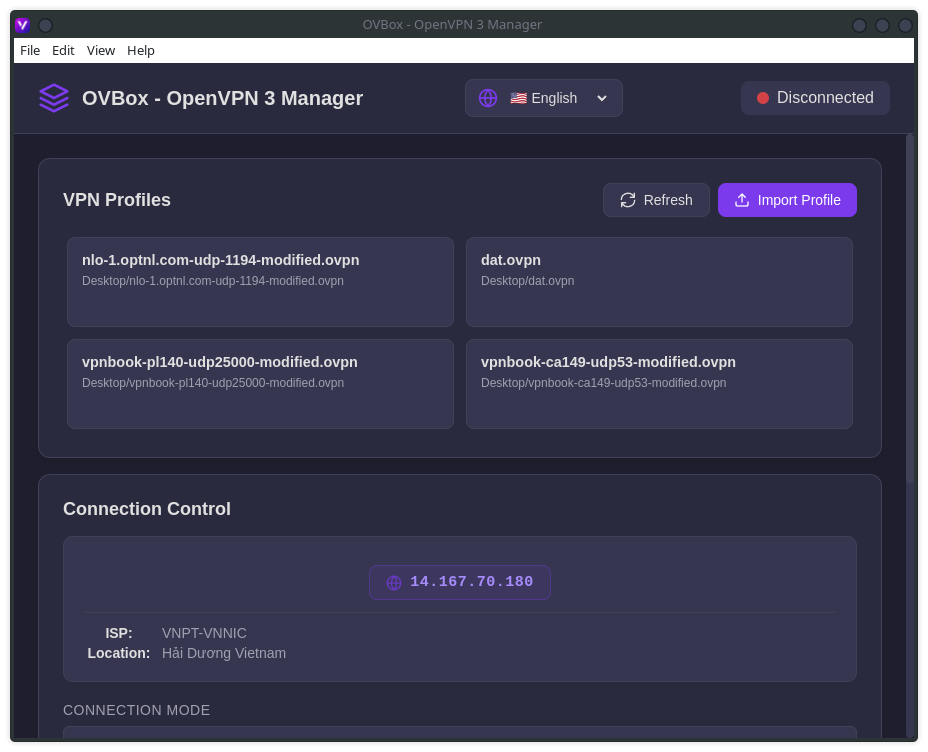Open the File menu
928x752 pixels.
(30, 50)
